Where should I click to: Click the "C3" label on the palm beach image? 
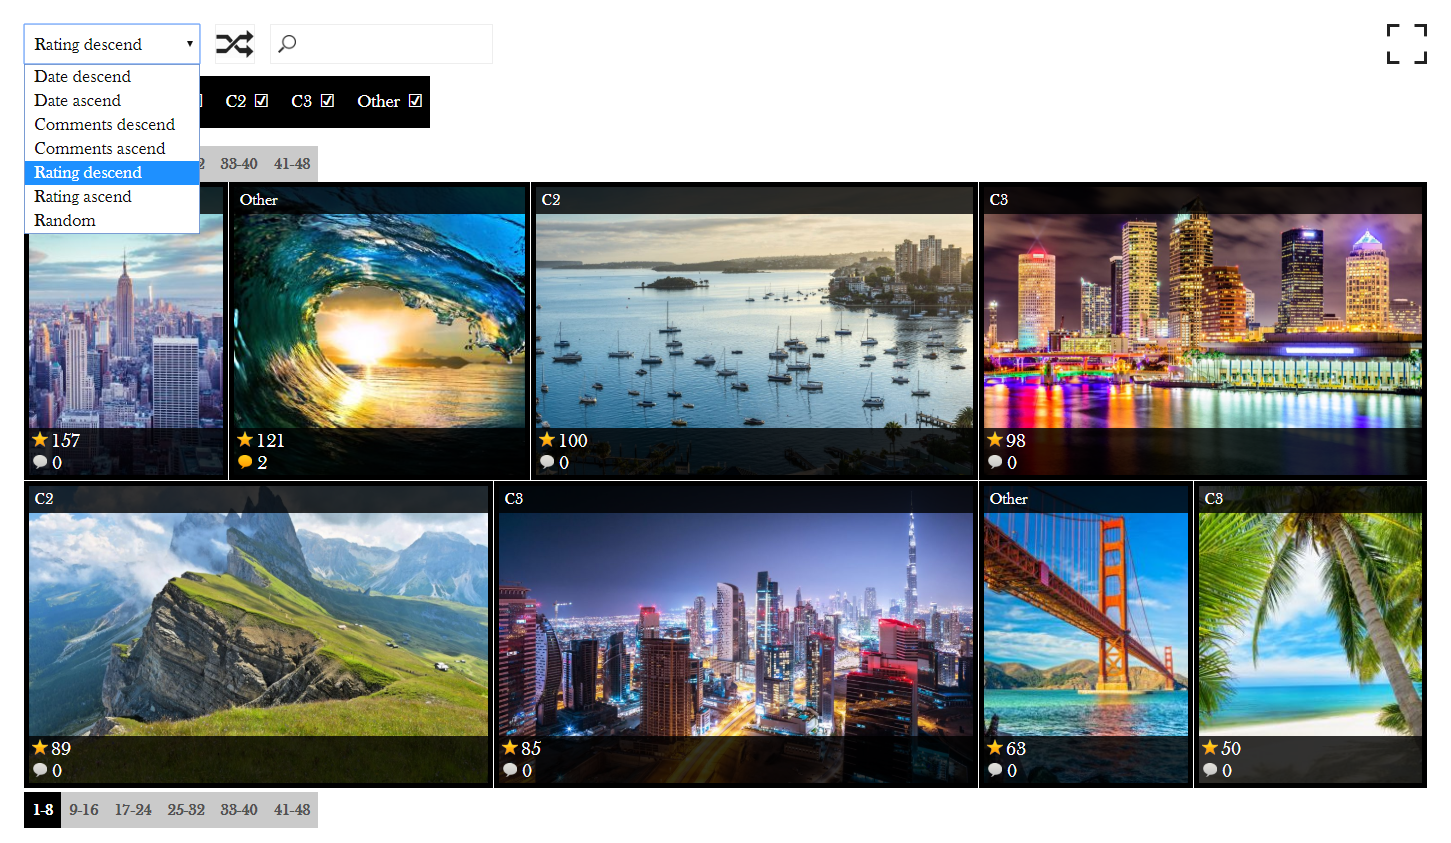[x=1214, y=499]
